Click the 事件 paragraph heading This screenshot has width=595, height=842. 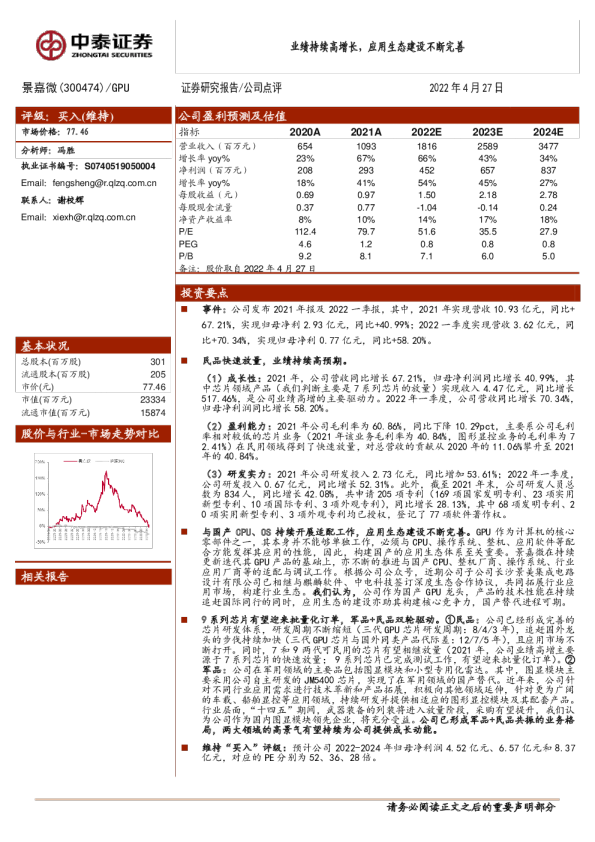click(x=216, y=310)
